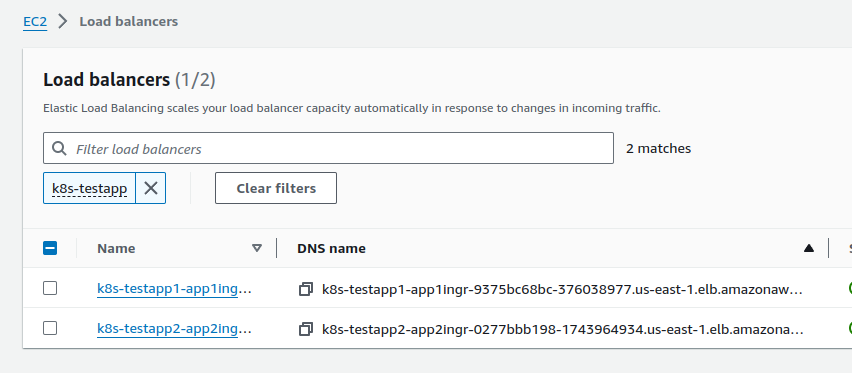
Task: Click status icon for k8s-testapp1 row
Action: 849,288
